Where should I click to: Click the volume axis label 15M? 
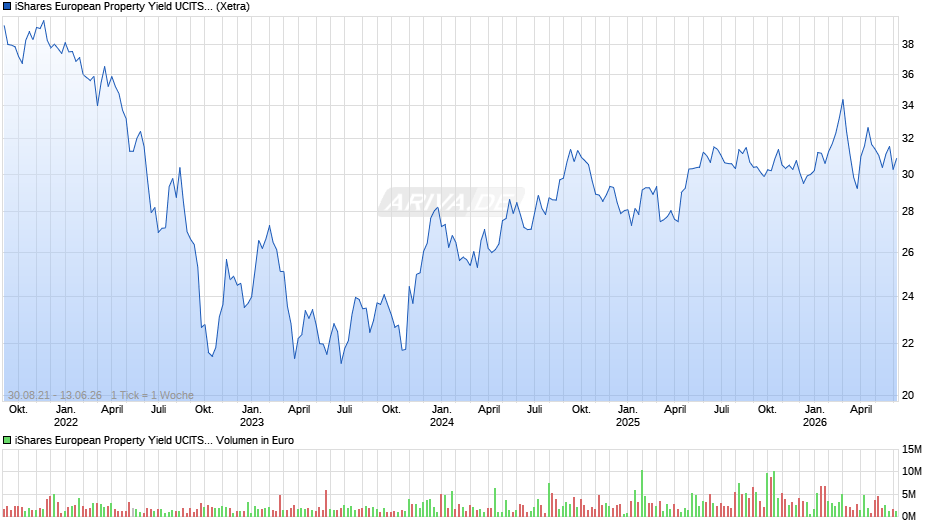coord(911,450)
